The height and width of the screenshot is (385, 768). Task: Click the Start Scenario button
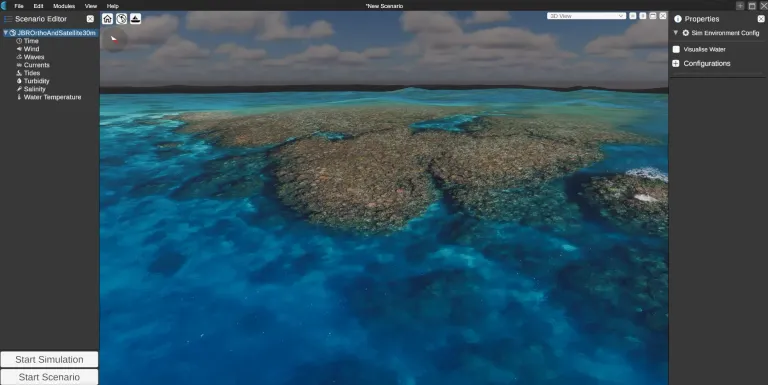49,377
